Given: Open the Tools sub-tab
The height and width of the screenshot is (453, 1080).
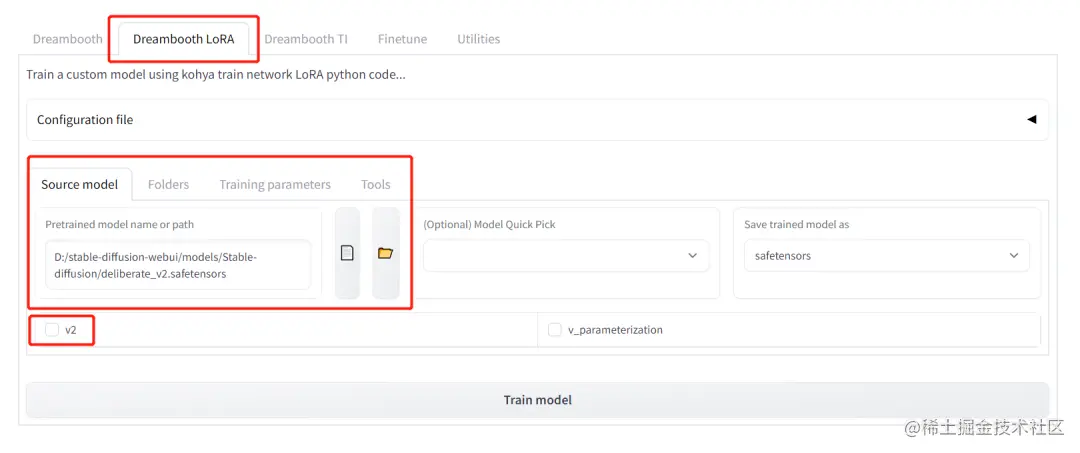Looking at the screenshot, I should tap(375, 185).
